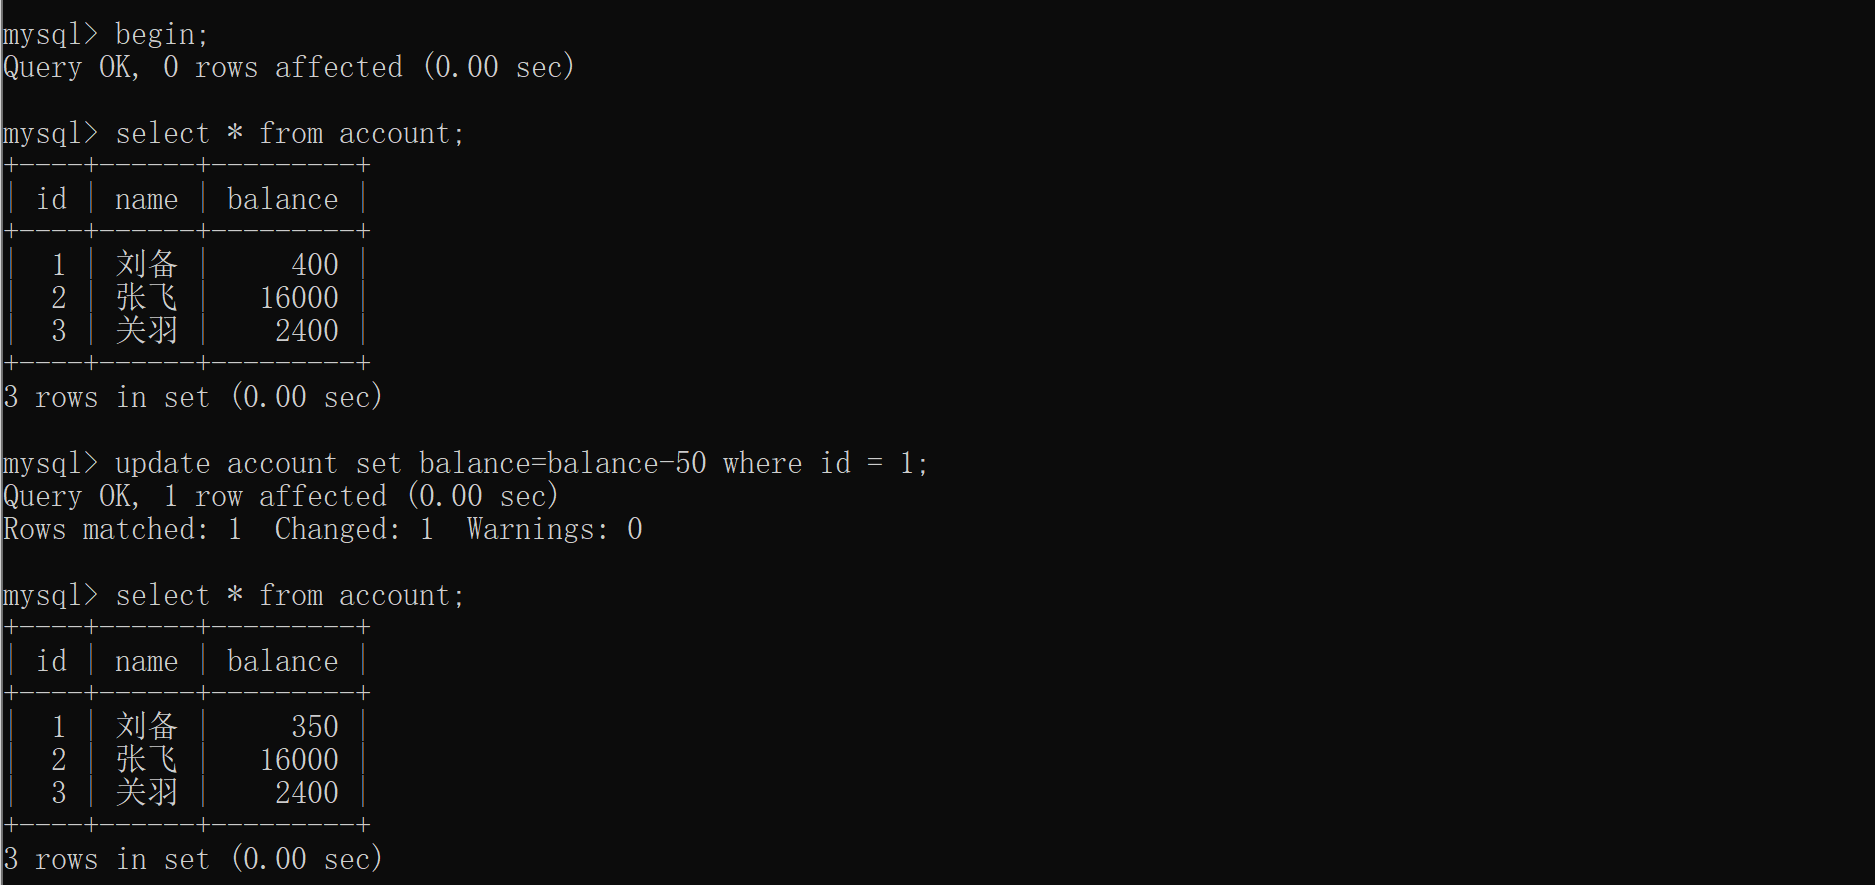Click name 刘备 in the first table
Image resolution: width=1875 pixels, height=885 pixels.
point(147,265)
